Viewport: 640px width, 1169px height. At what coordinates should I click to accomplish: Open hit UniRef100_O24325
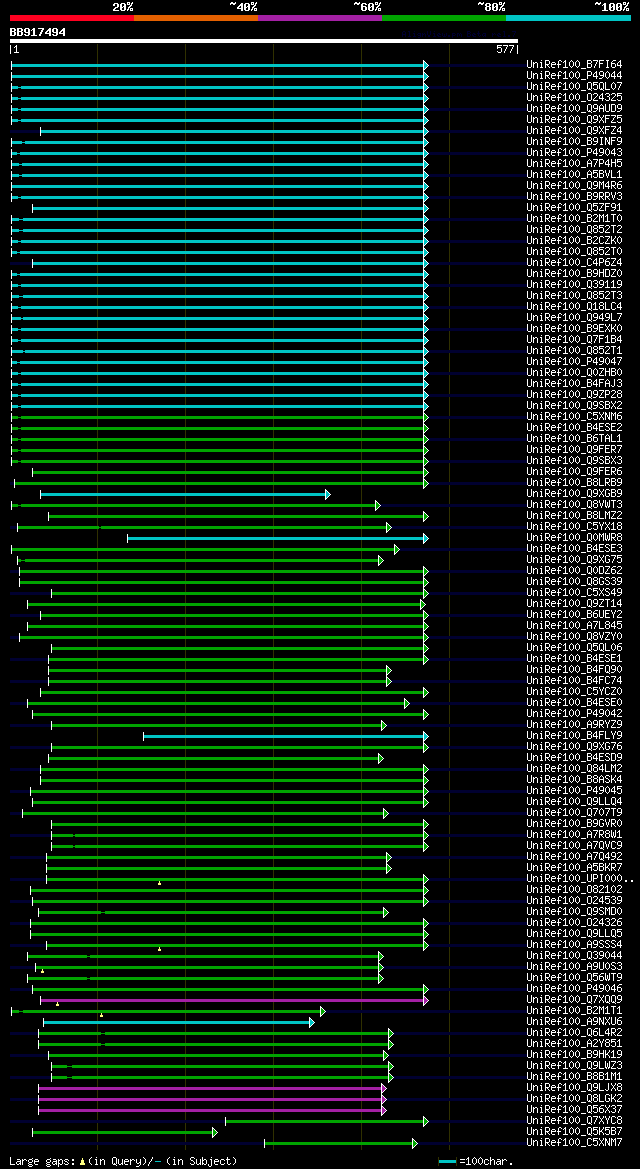point(574,98)
